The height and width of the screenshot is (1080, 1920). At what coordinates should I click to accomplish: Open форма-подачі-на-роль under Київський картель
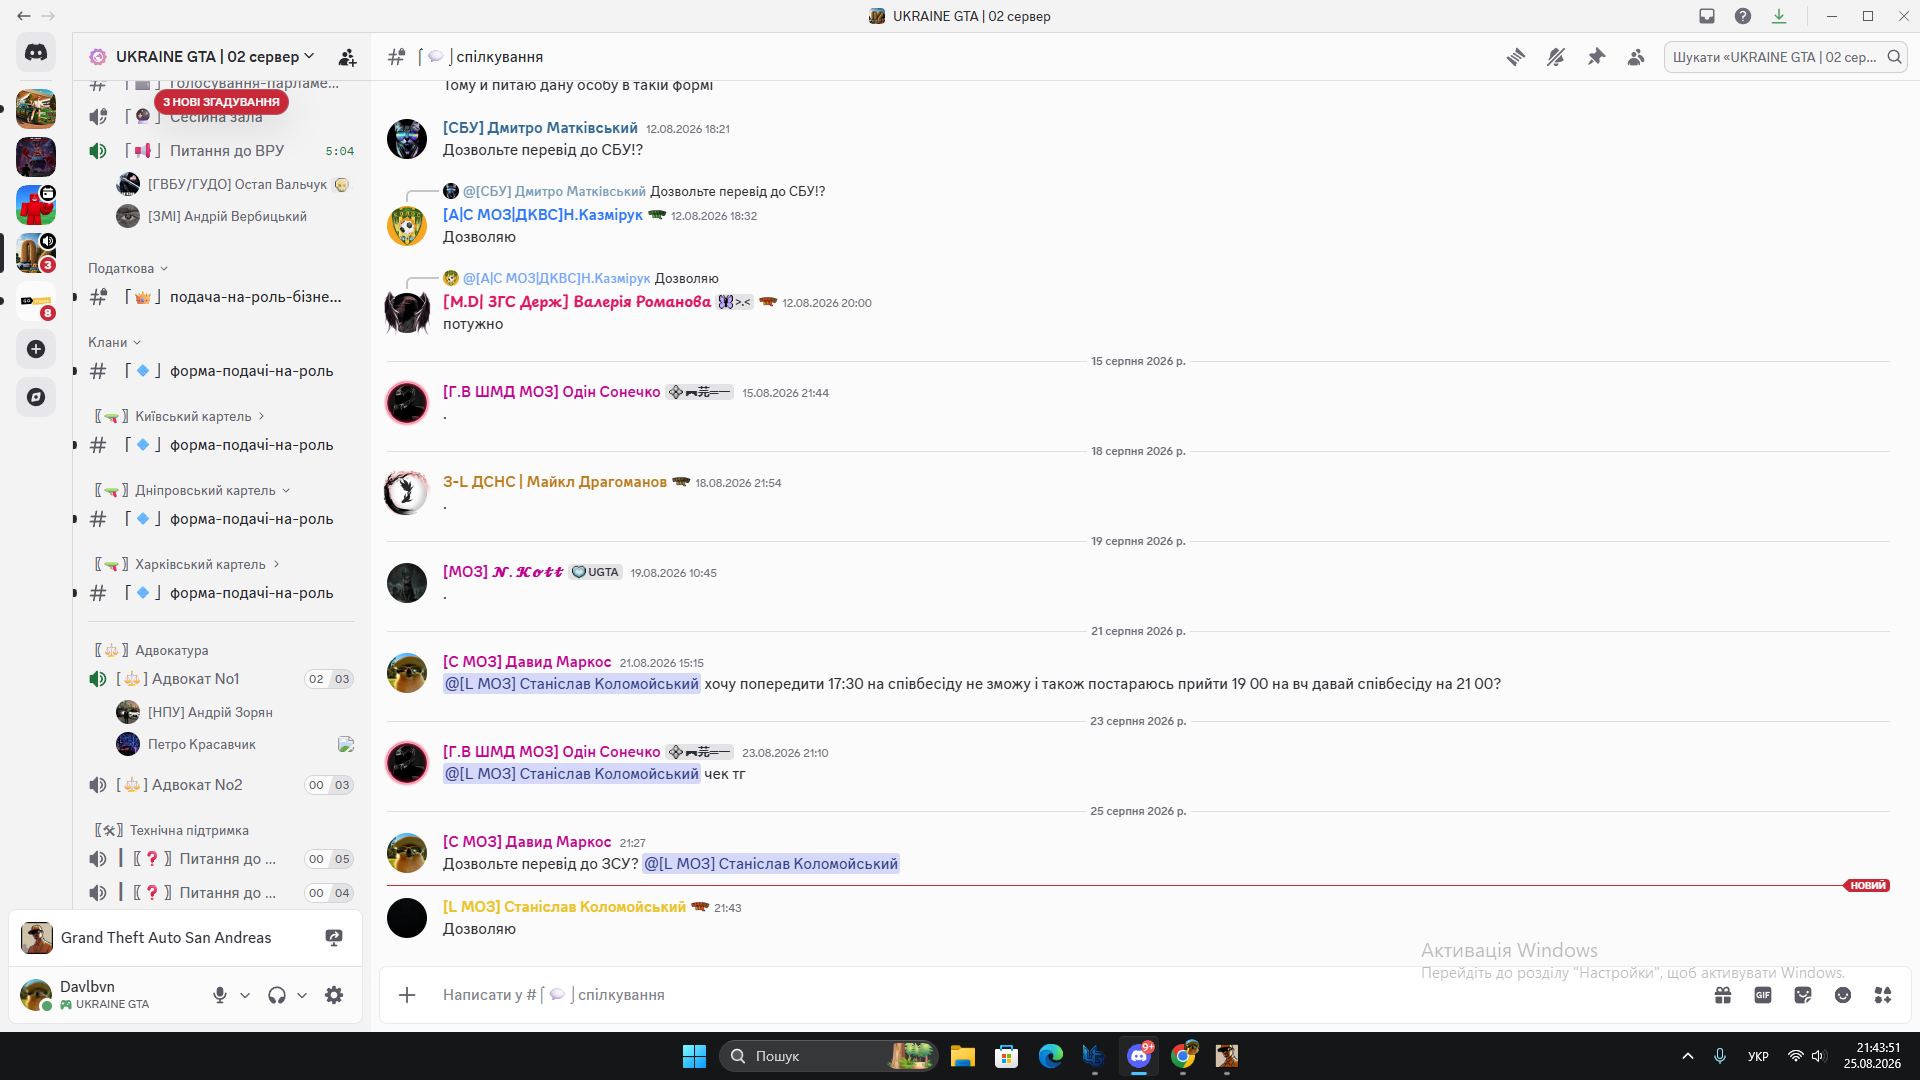(x=221, y=445)
